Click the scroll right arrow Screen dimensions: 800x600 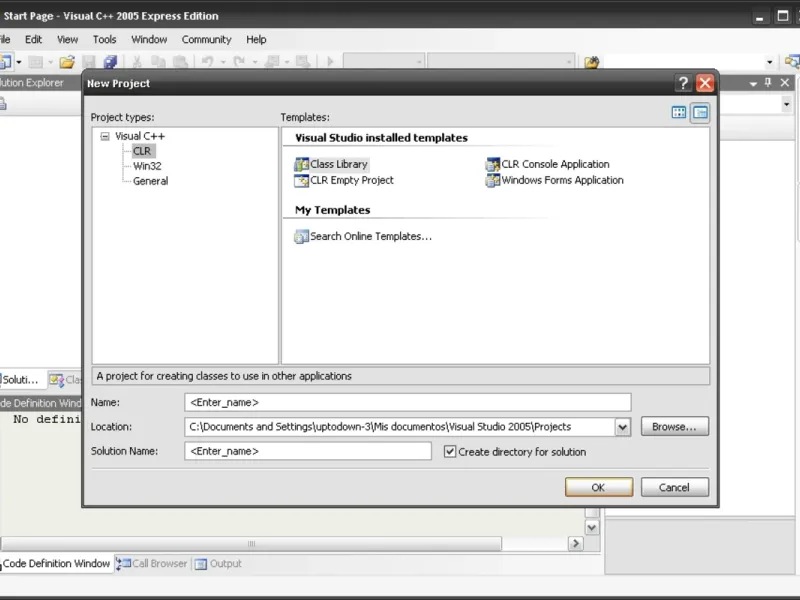pyautogui.click(x=576, y=544)
